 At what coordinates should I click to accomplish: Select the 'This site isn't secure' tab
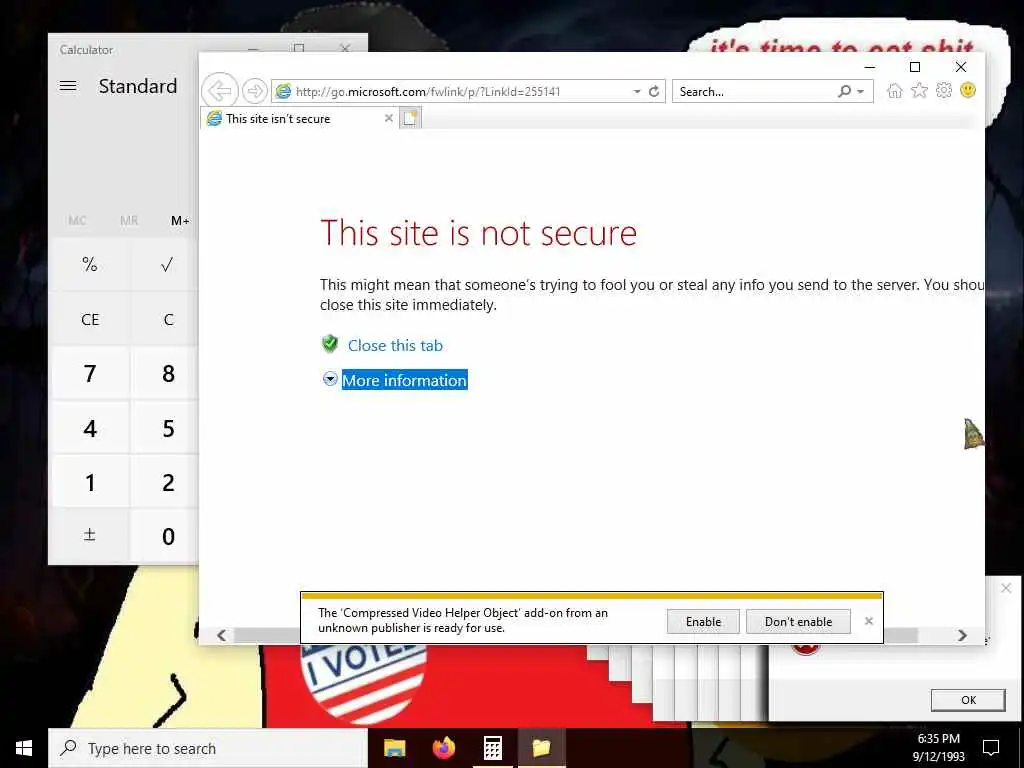point(300,118)
